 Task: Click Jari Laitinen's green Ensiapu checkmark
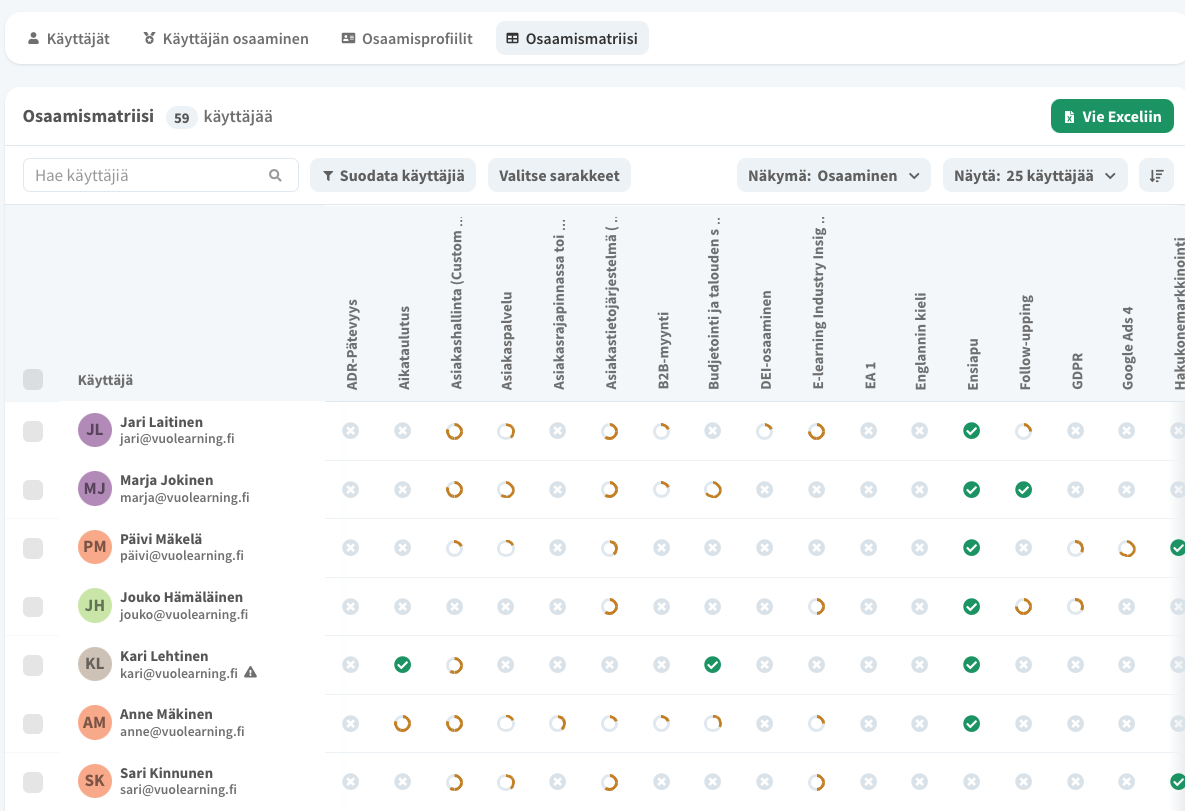(x=971, y=431)
